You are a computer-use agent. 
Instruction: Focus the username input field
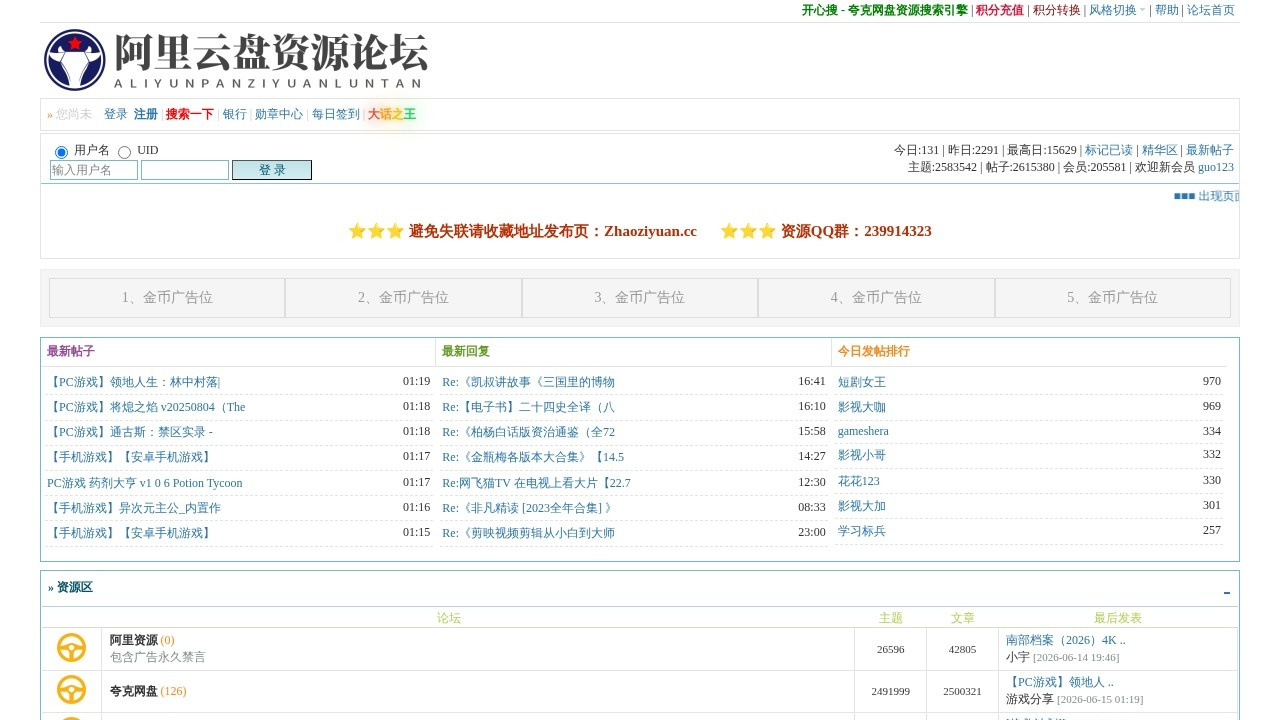[x=94, y=170]
